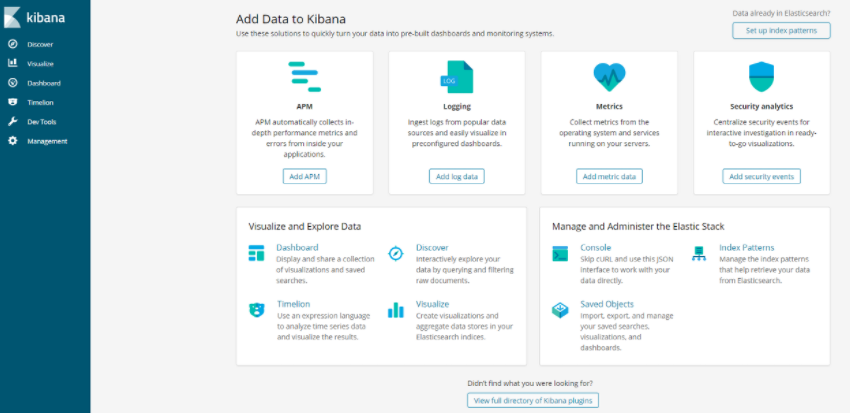Screen dimensions: 850x413
Task: Click the Logging card title
Action: pos(456,106)
